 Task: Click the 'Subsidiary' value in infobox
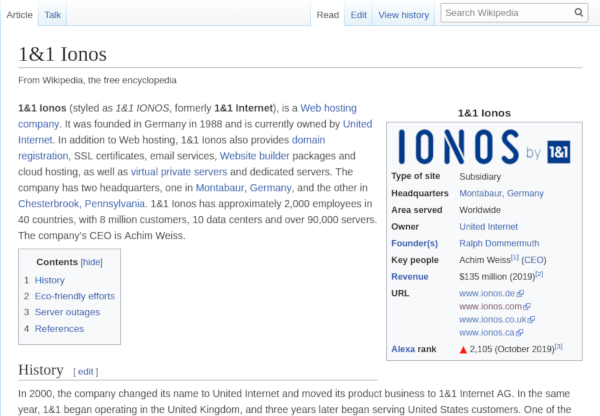[x=480, y=177]
